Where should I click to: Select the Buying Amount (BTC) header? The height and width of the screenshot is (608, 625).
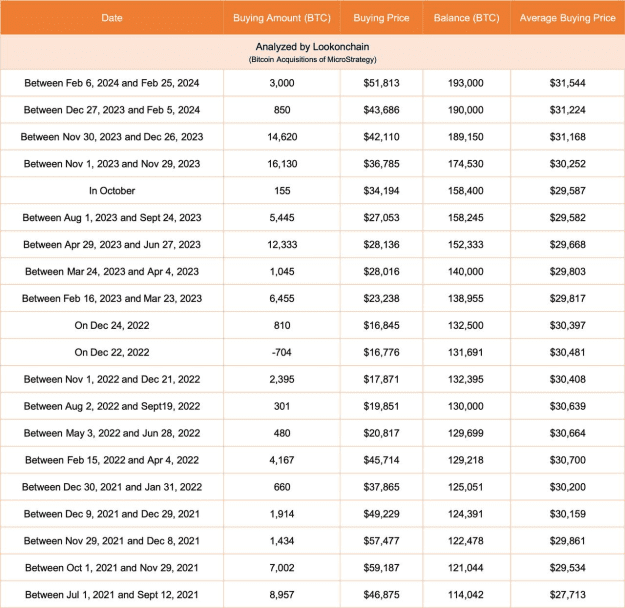[282, 18]
